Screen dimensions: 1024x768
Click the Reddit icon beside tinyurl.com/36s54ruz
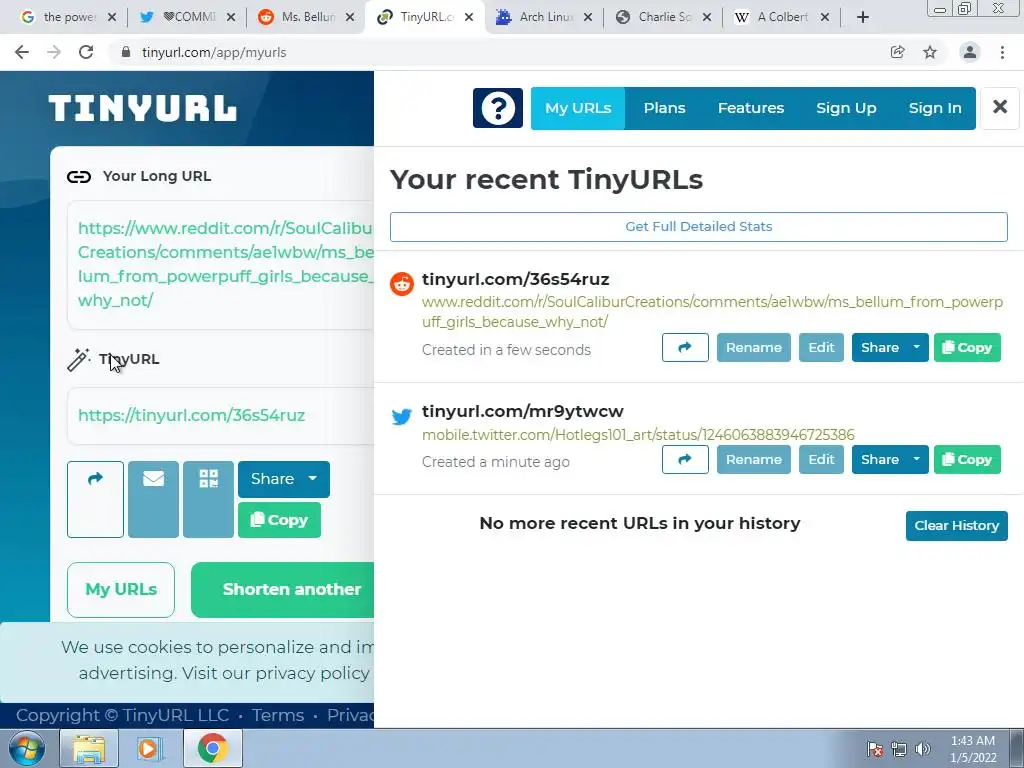(x=402, y=283)
